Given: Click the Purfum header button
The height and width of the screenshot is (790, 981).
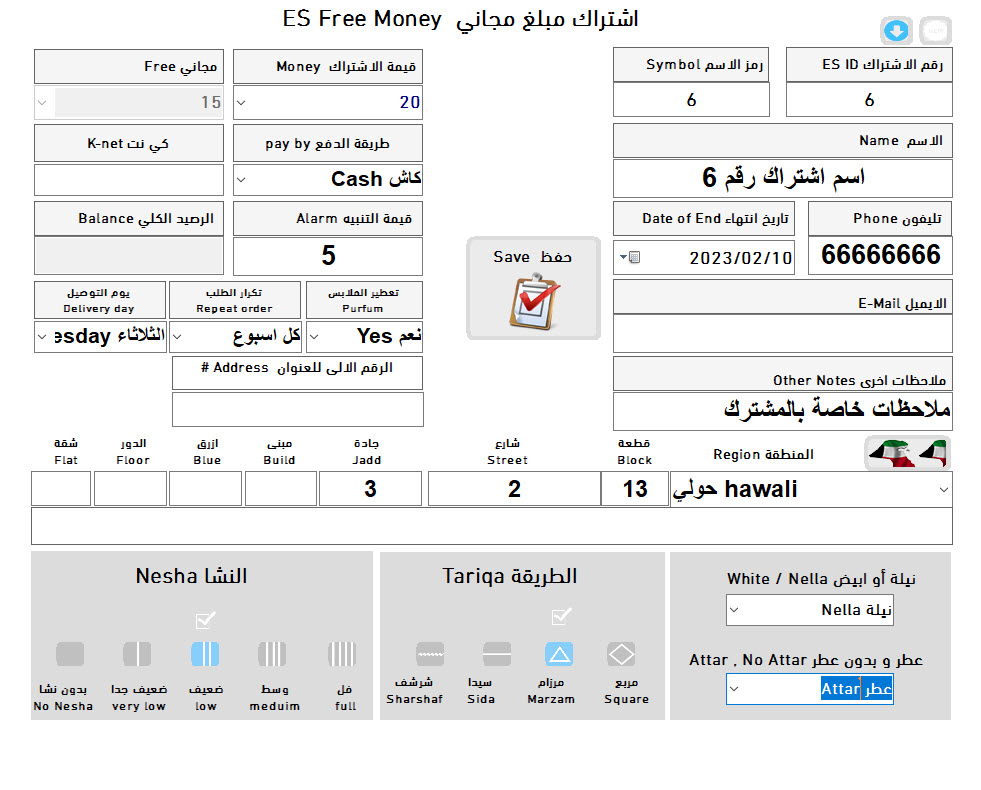Looking at the screenshot, I should click(x=364, y=300).
